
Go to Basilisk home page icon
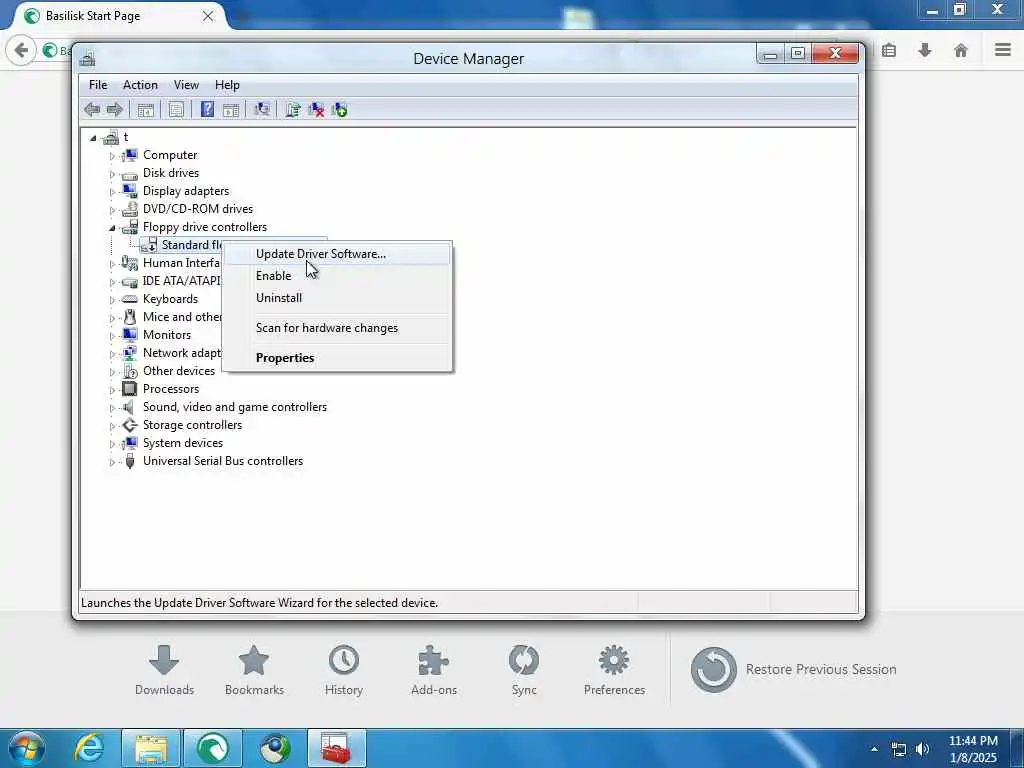click(x=961, y=50)
